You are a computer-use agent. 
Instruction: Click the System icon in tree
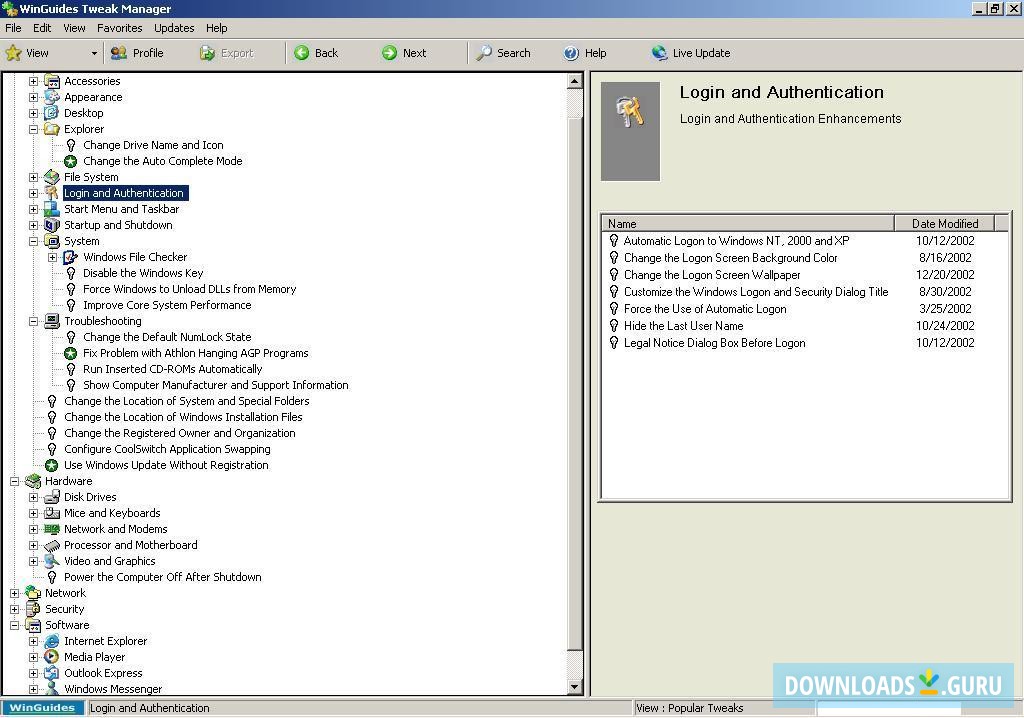point(52,241)
